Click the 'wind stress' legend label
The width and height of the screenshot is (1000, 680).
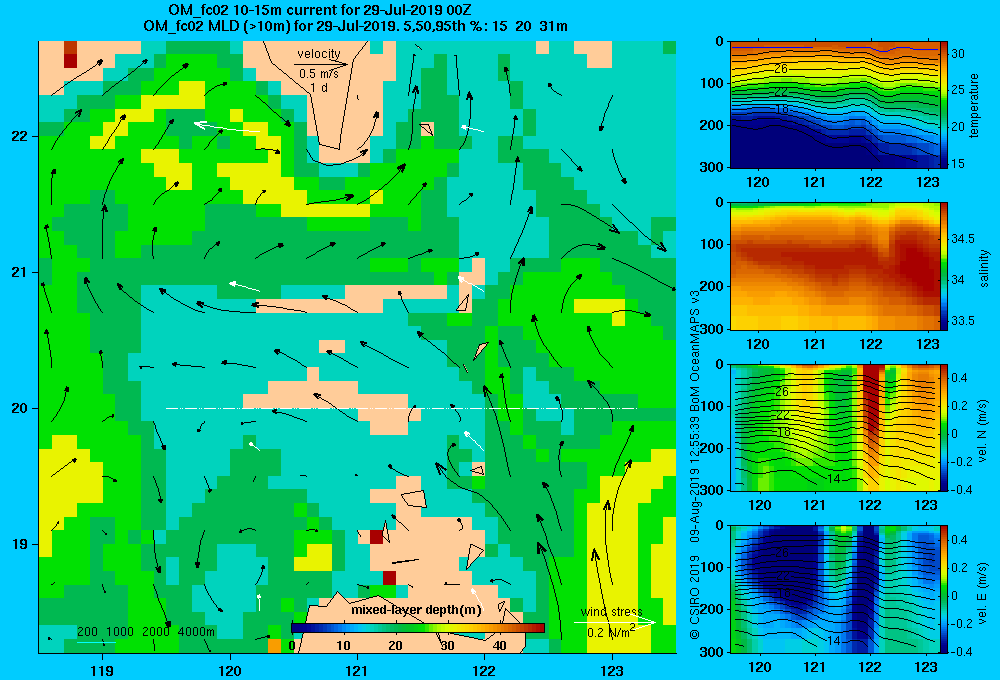(612, 612)
